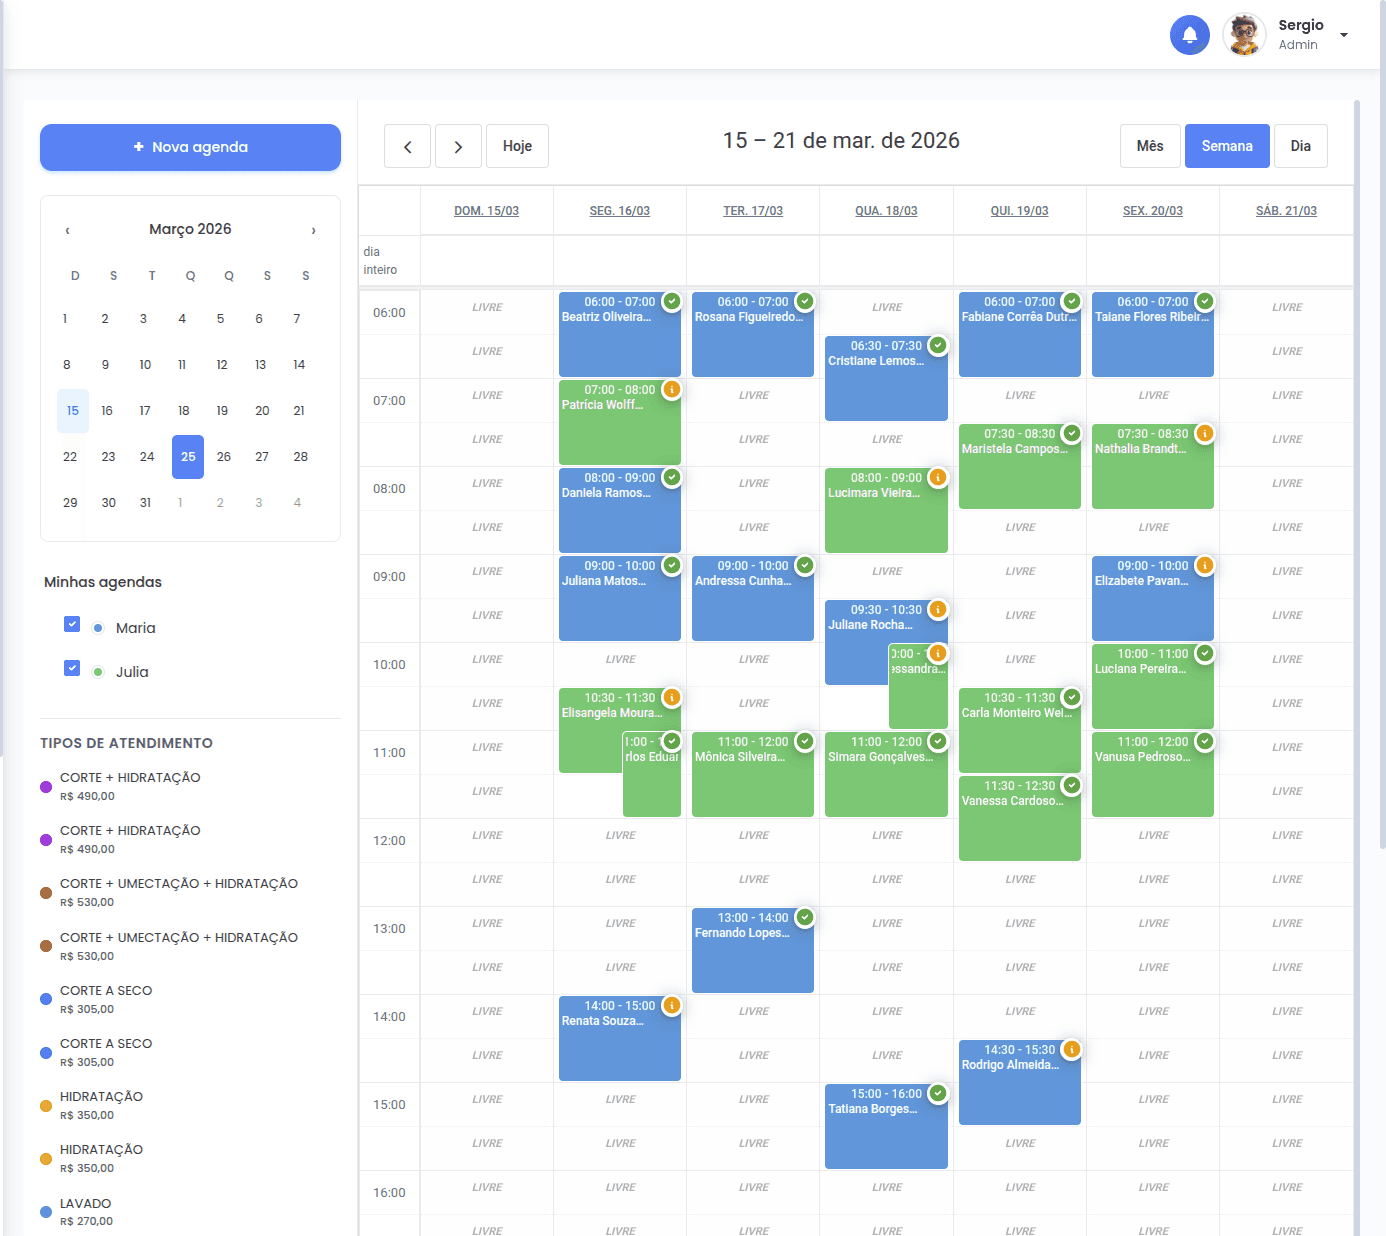Click confirmed check icon on Maristela Campos appointment

[x=1072, y=433]
